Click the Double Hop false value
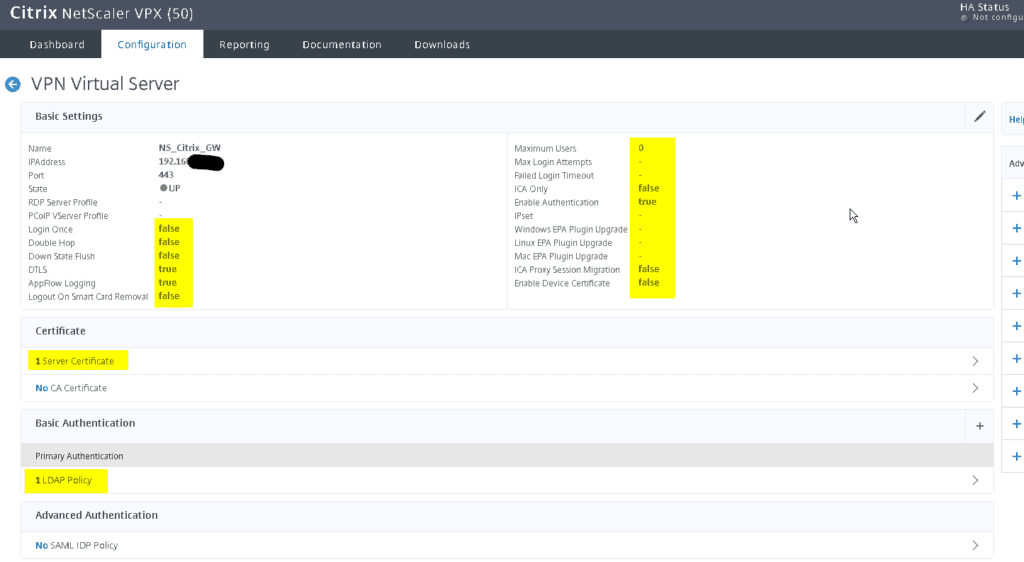The width and height of the screenshot is (1024, 562). [168, 242]
